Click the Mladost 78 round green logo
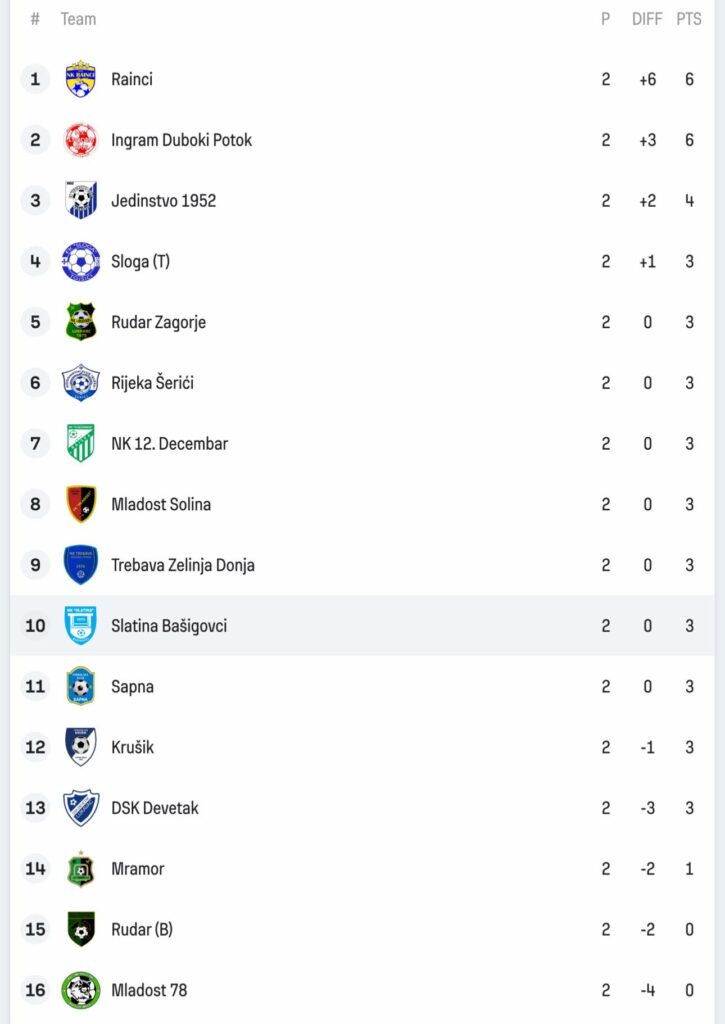 coord(81,990)
